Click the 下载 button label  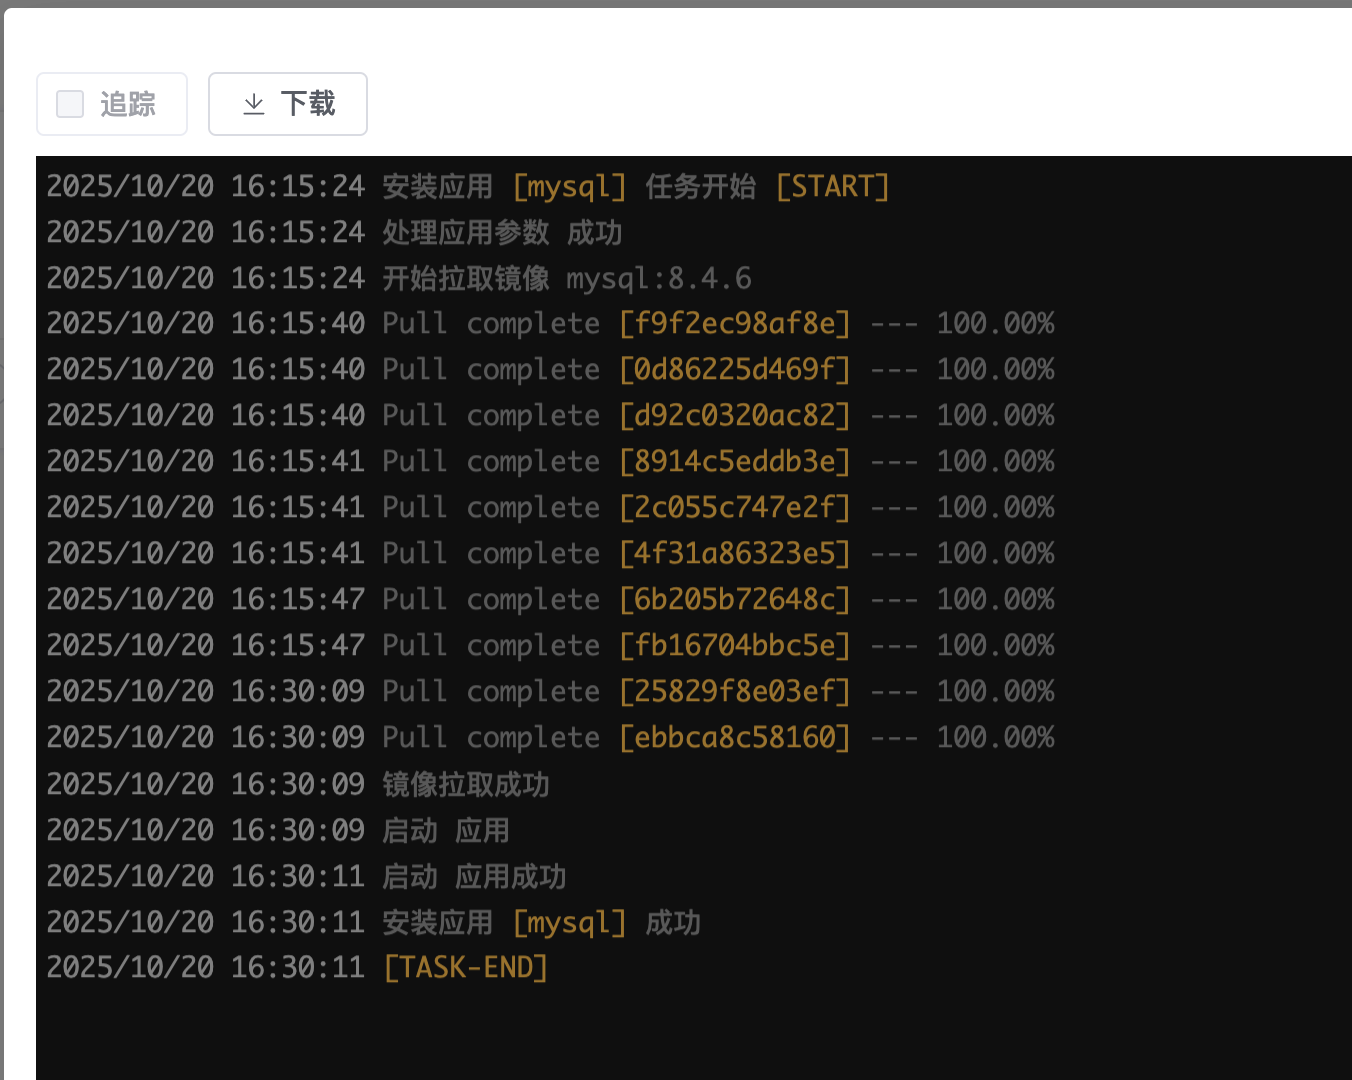[x=307, y=104]
